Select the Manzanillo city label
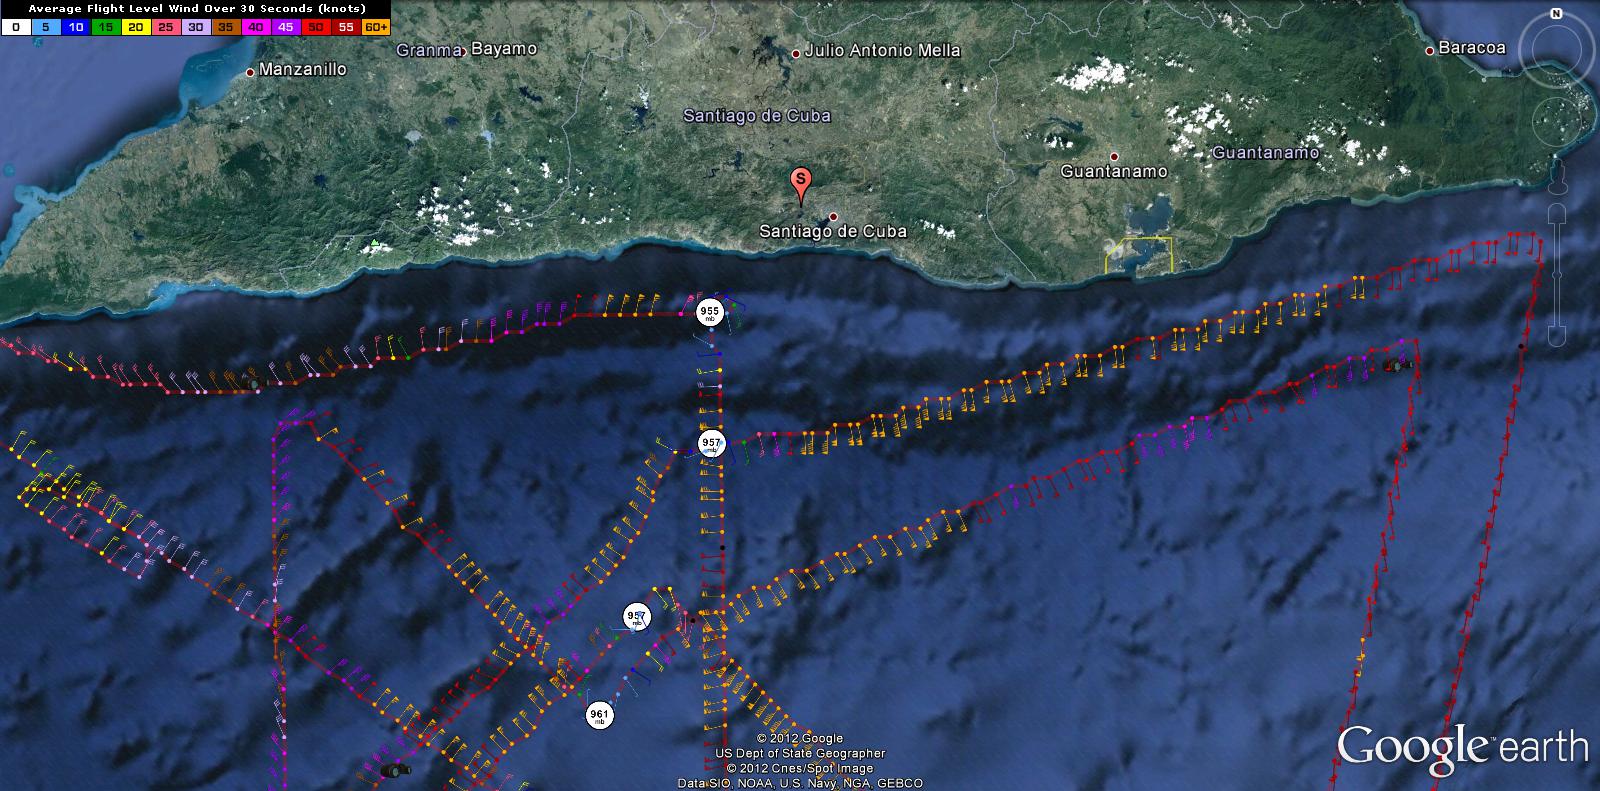This screenshot has width=1600, height=791. (x=302, y=70)
